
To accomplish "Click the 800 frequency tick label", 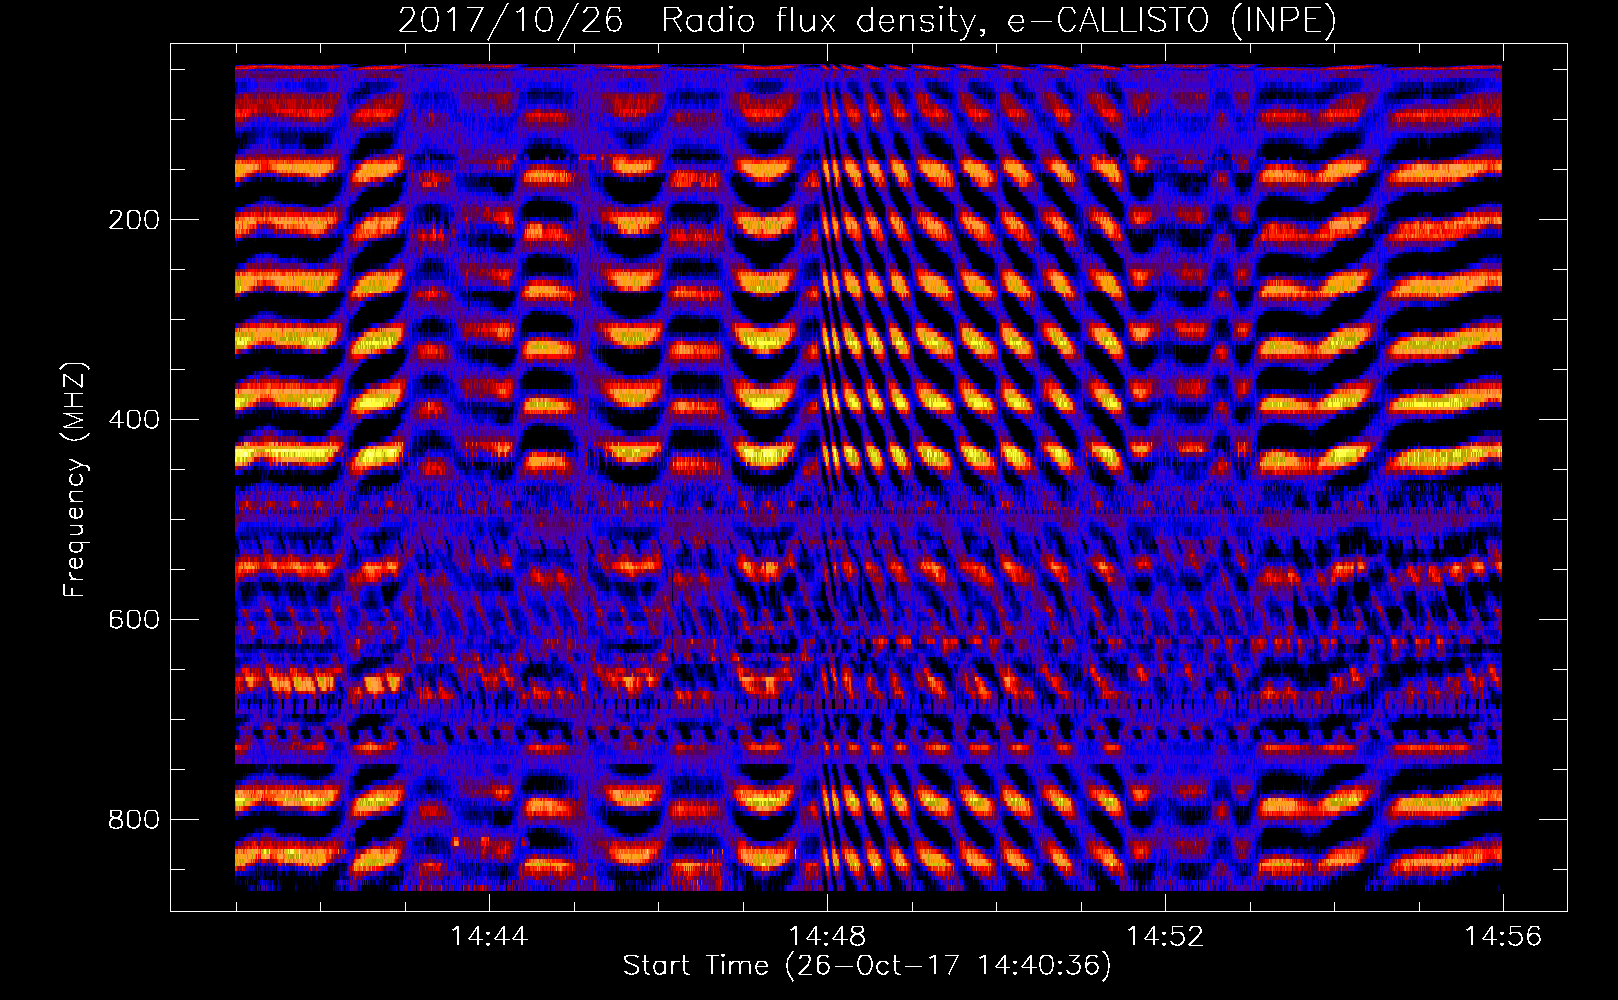I will (134, 819).
